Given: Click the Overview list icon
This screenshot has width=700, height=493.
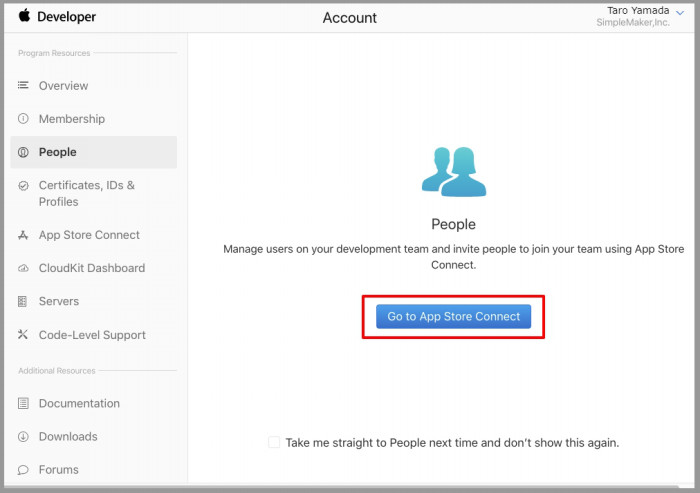Looking at the screenshot, I should [23, 85].
